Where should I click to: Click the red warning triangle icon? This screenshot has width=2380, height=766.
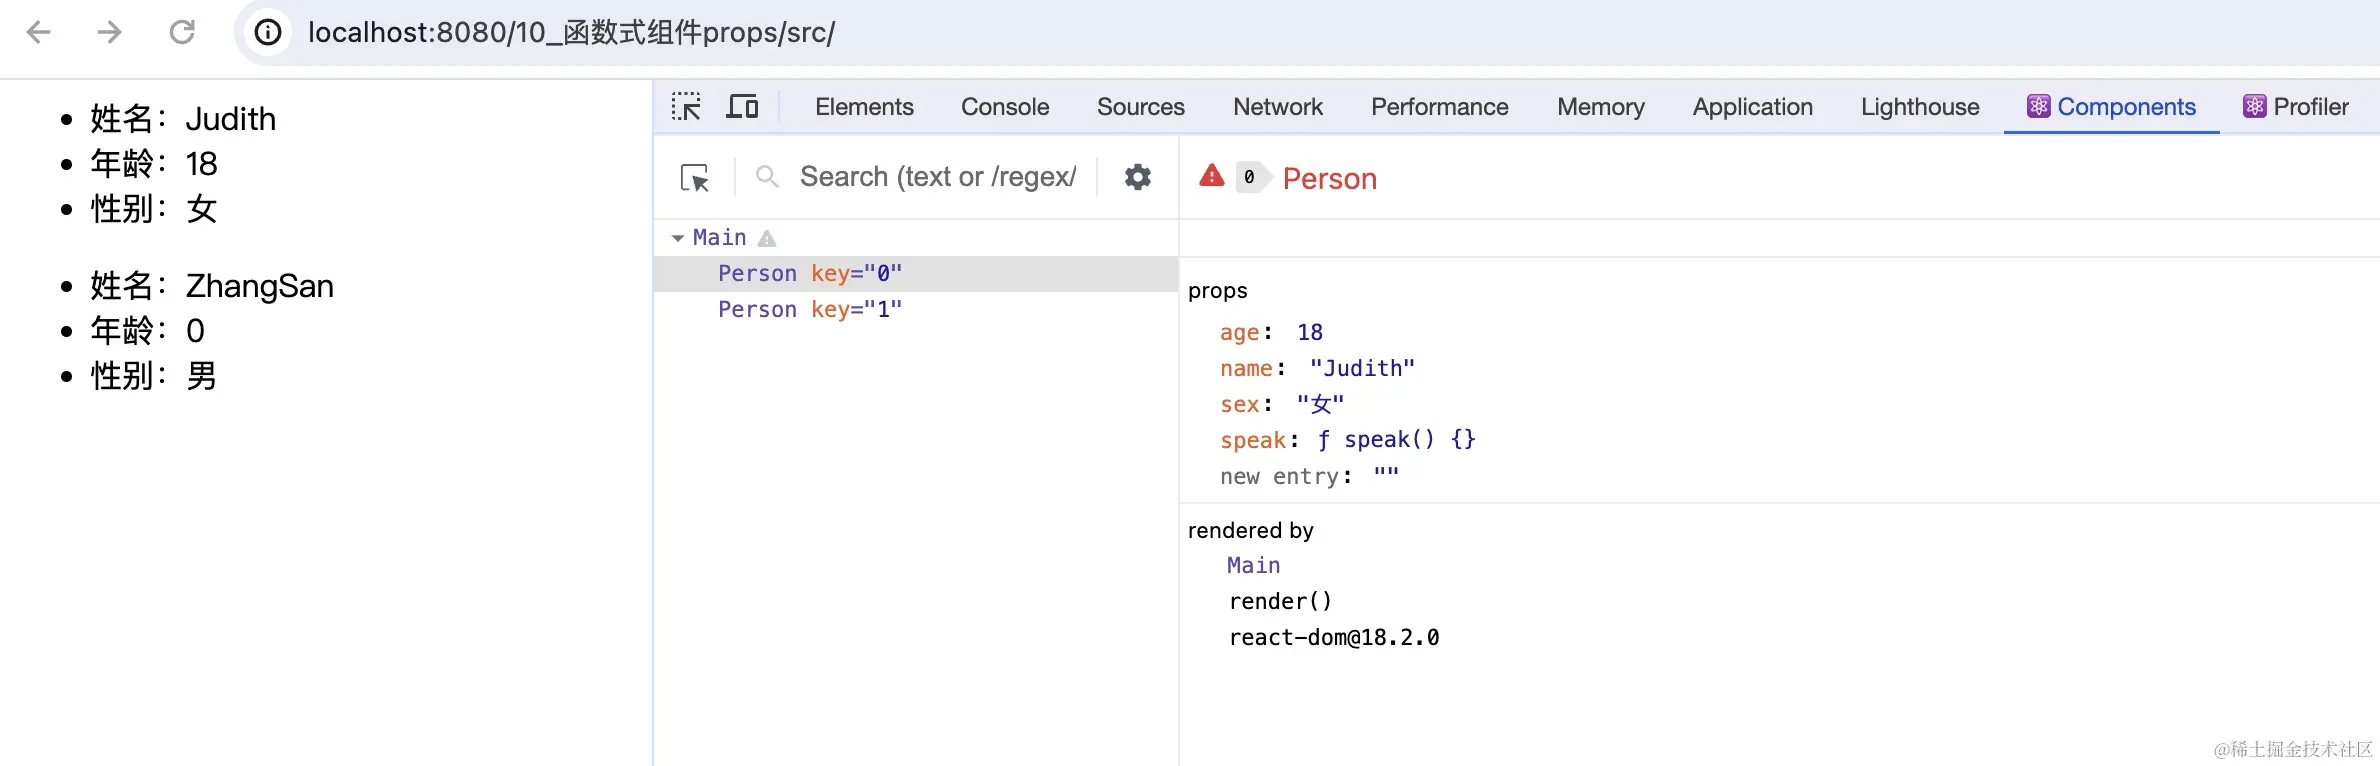tap(1212, 176)
